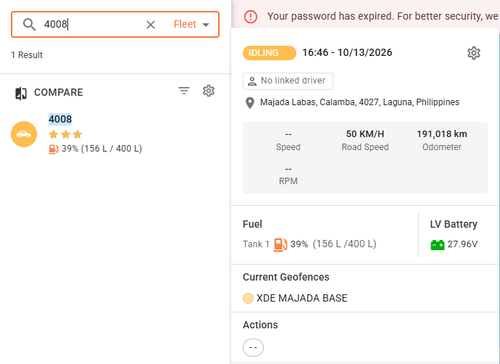Open vehicle details settings gear

(x=474, y=53)
